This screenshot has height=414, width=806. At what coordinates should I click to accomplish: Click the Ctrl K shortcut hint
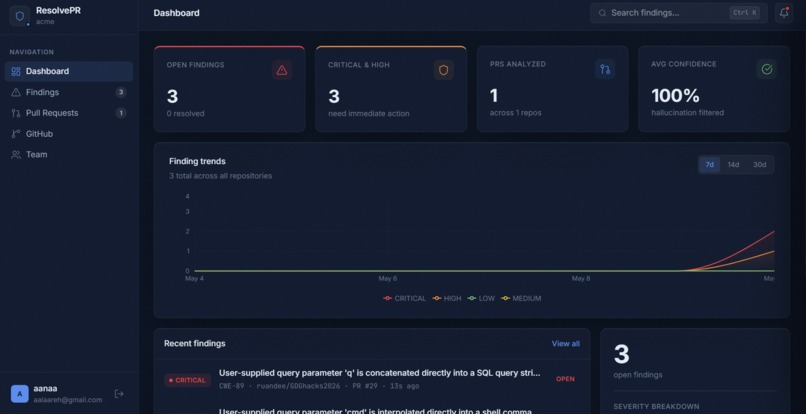[744, 13]
